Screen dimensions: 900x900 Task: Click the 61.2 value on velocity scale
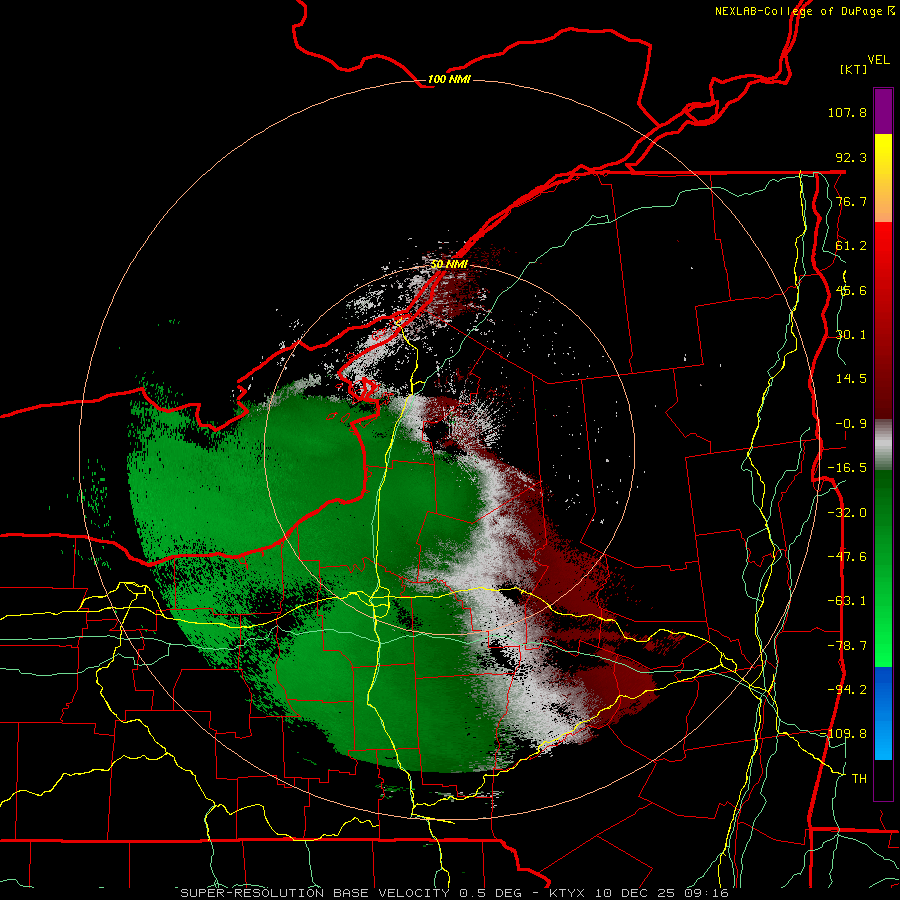click(x=851, y=246)
